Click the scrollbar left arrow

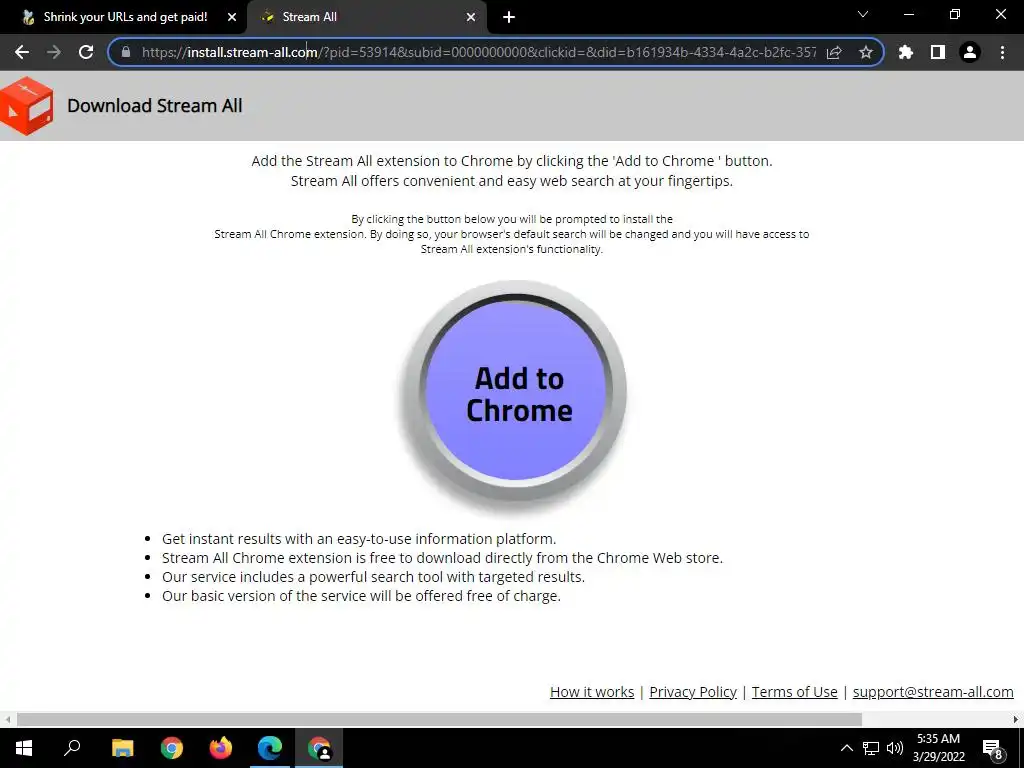pyautogui.click(x=7, y=720)
